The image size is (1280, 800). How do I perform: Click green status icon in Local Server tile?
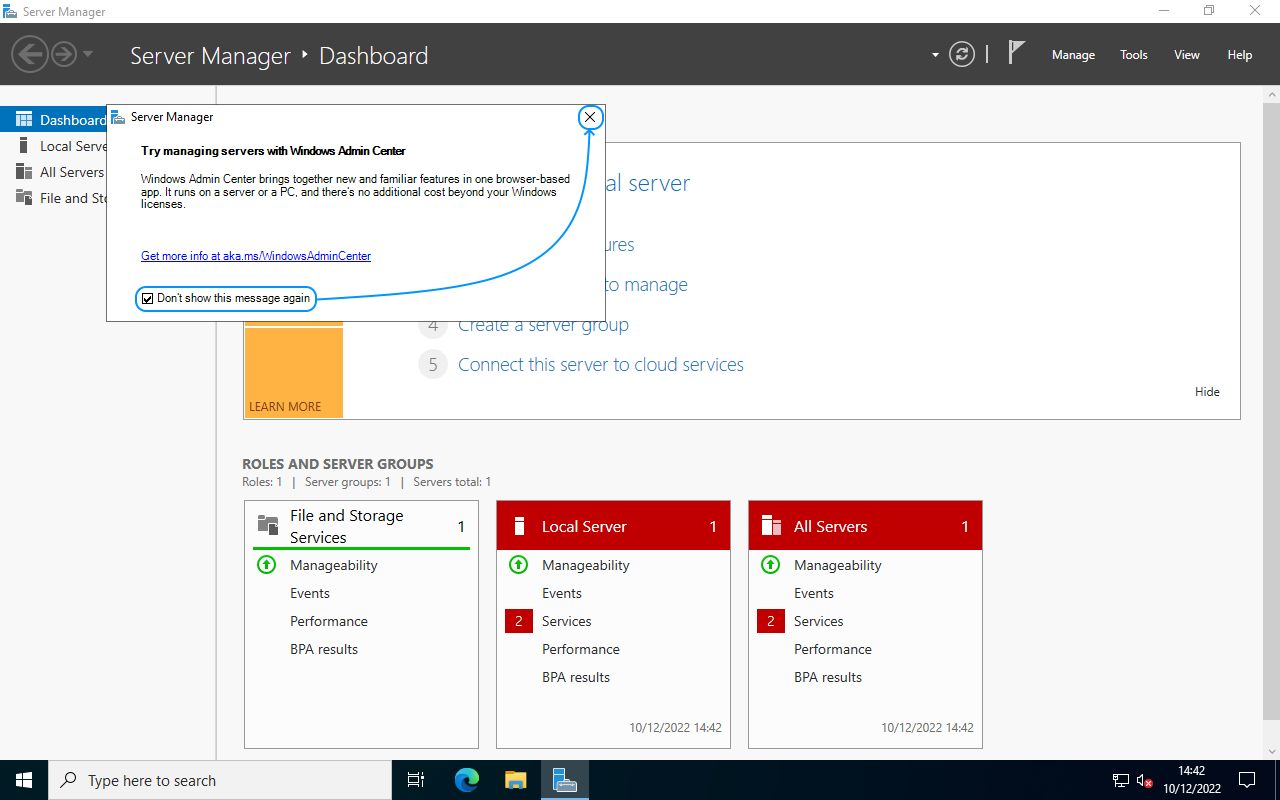(518, 564)
